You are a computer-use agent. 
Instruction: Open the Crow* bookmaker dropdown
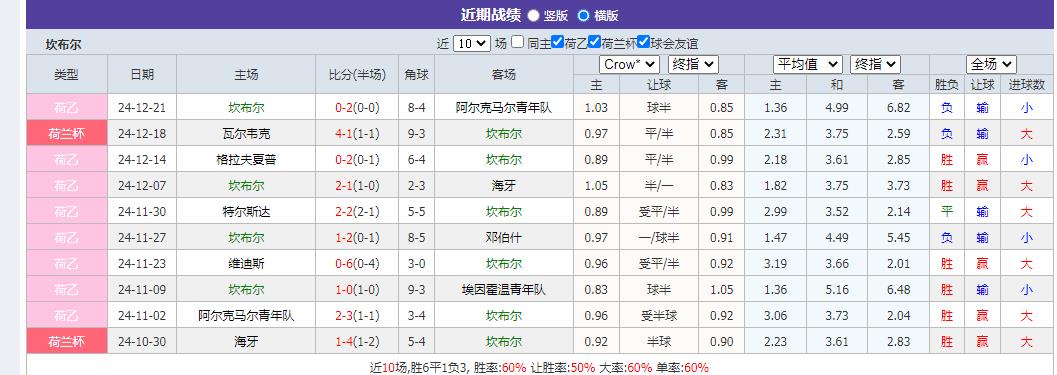629,65
